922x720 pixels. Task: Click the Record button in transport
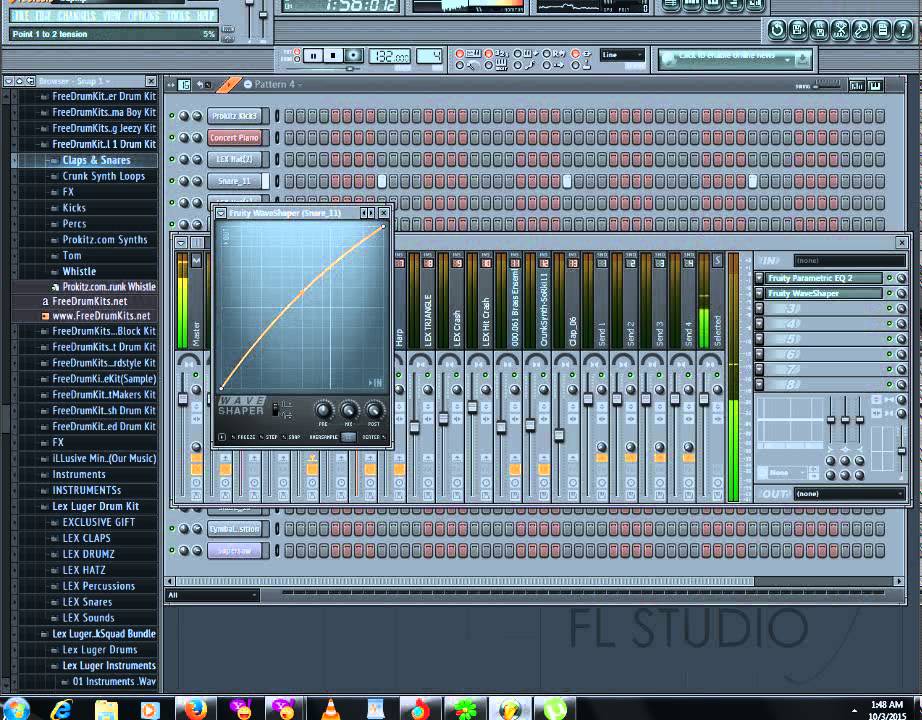pos(353,56)
